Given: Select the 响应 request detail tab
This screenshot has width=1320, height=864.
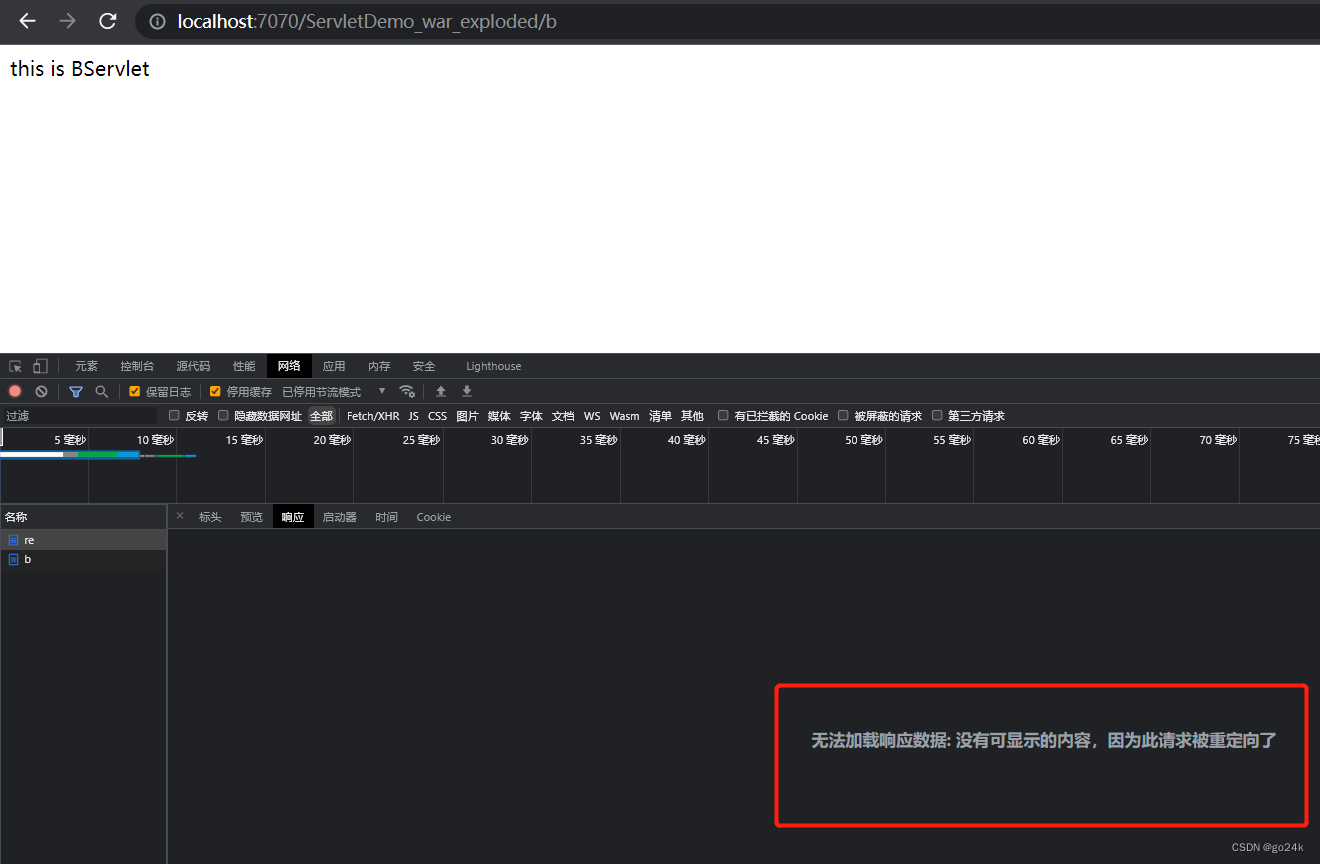Looking at the screenshot, I should [293, 517].
